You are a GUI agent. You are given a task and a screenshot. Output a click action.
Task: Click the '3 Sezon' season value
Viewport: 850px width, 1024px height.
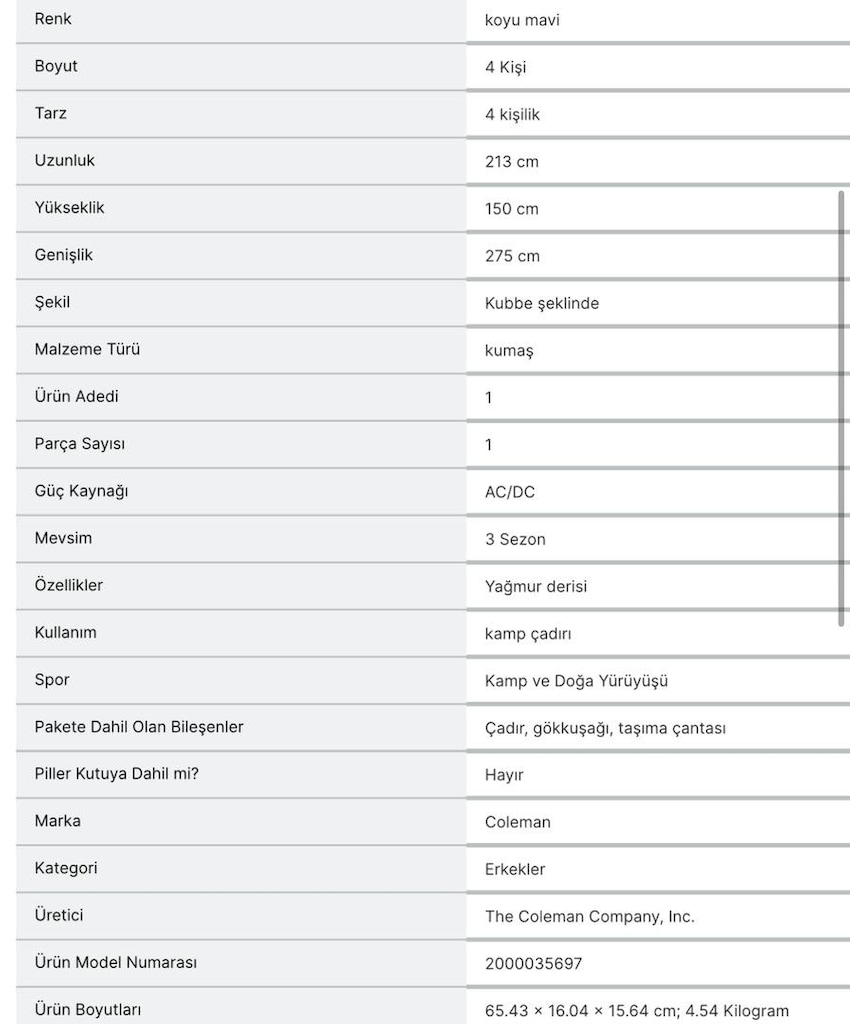(x=514, y=539)
